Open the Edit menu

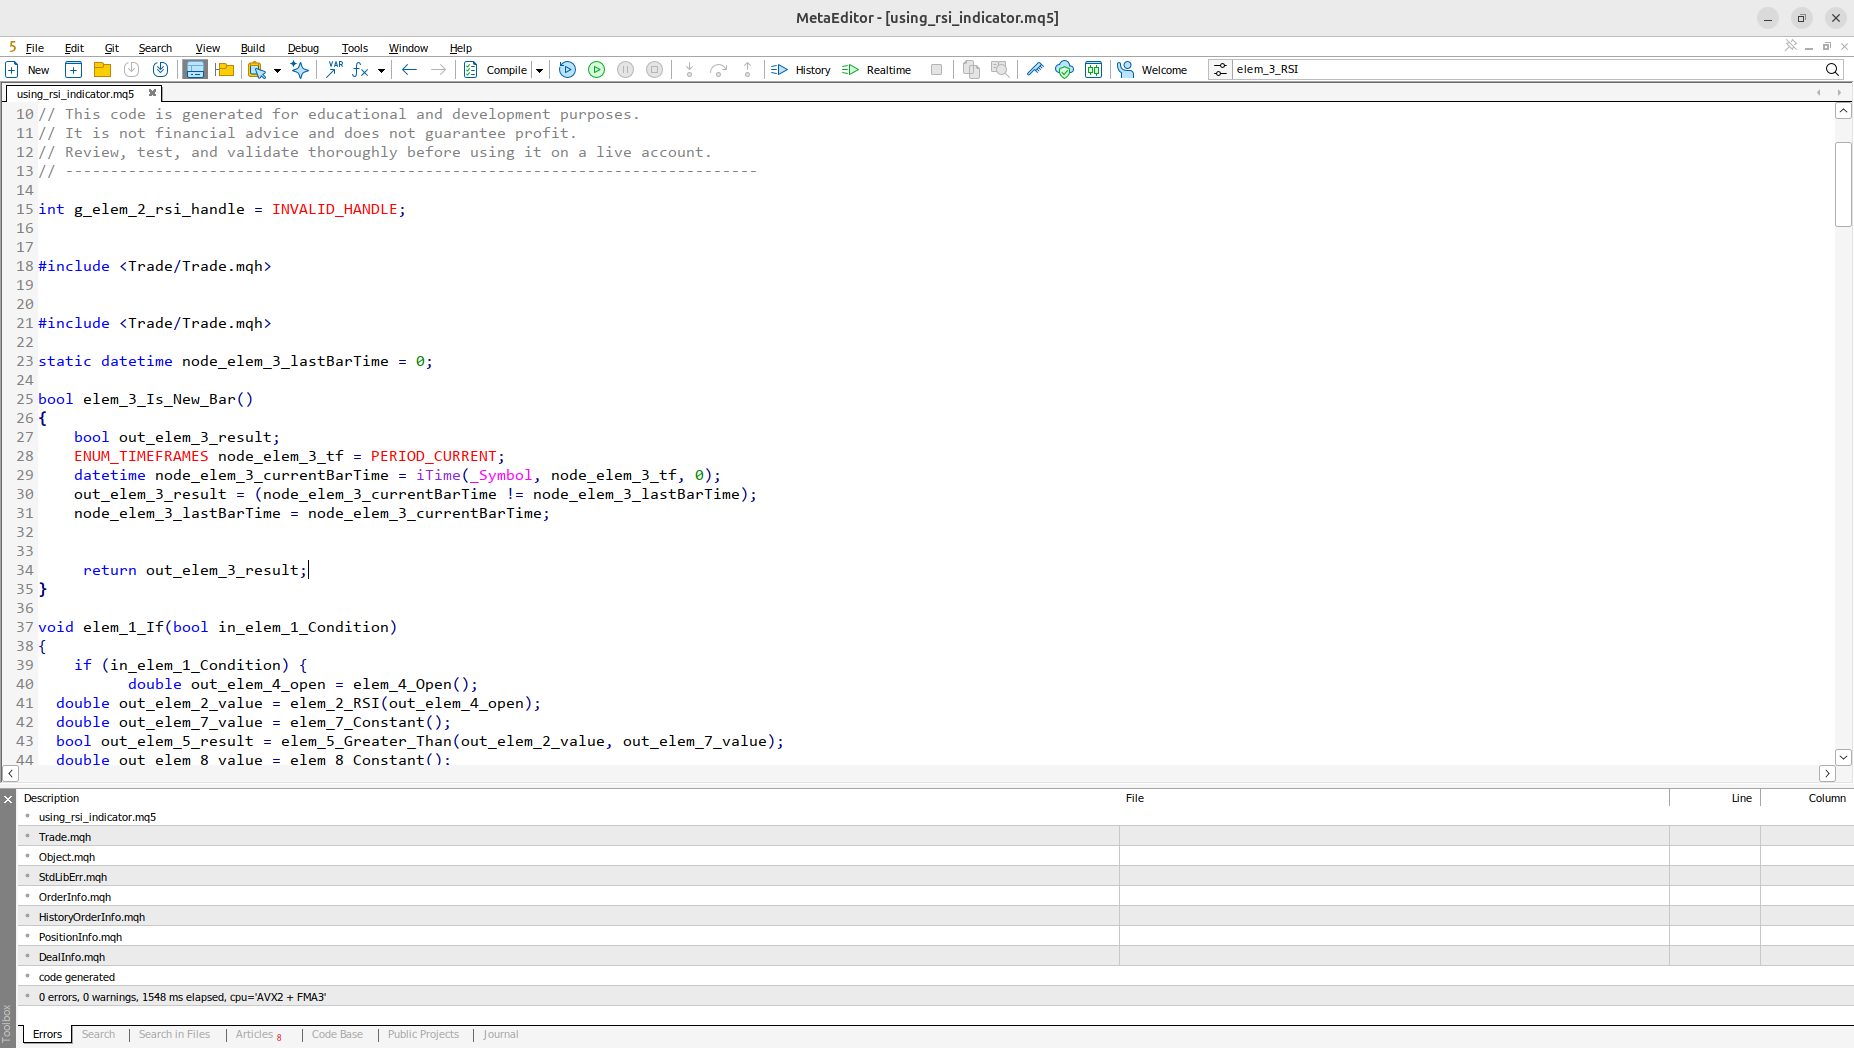coord(74,48)
